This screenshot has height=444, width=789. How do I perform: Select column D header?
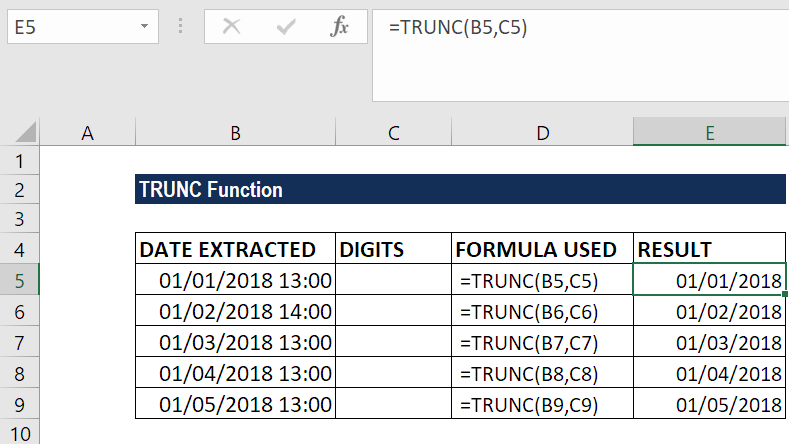pyautogui.click(x=542, y=133)
